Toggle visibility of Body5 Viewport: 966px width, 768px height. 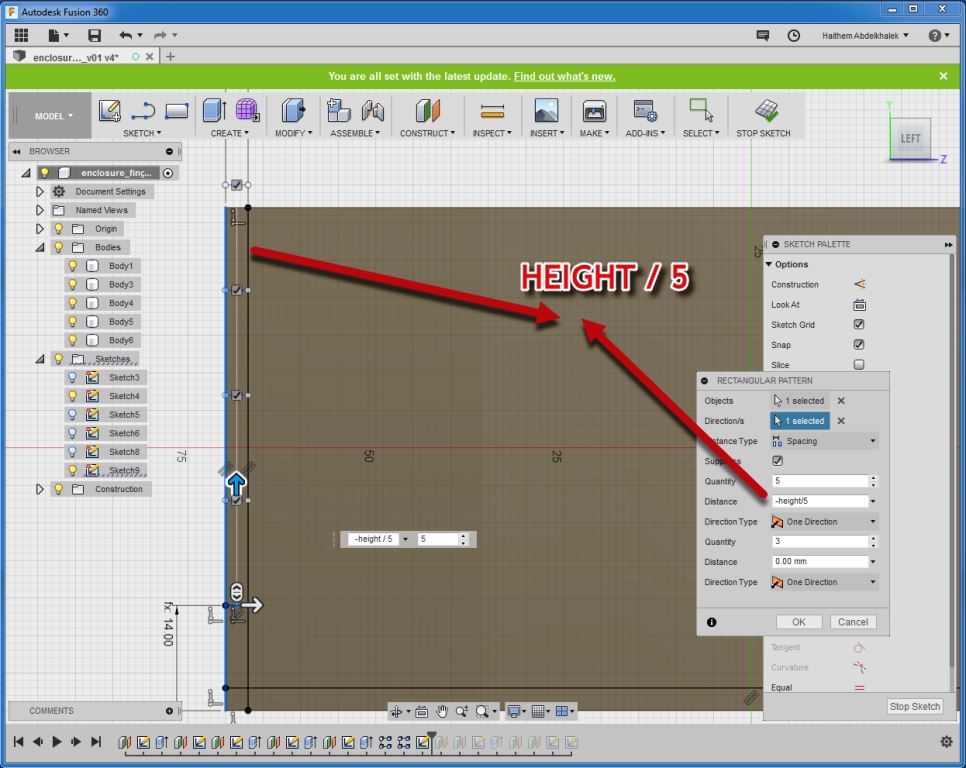coord(73,321)
